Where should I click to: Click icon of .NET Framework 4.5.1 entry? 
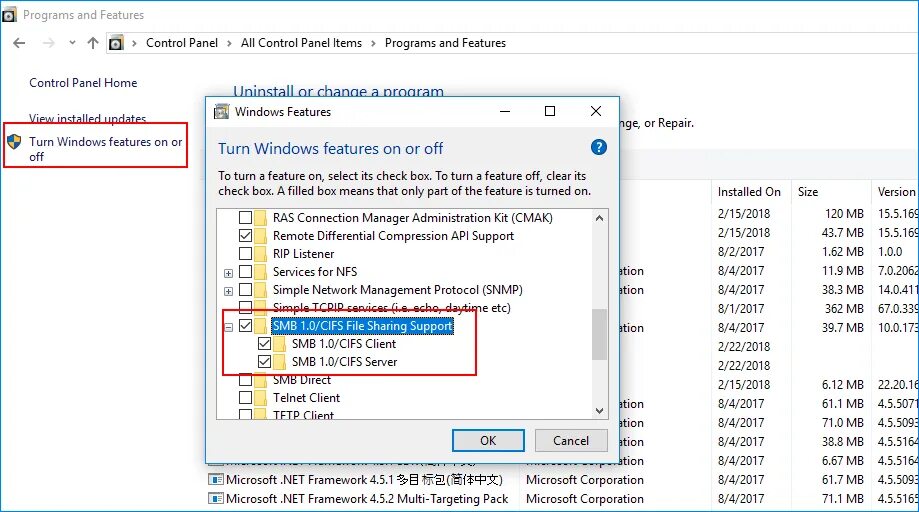pos(216,480)
